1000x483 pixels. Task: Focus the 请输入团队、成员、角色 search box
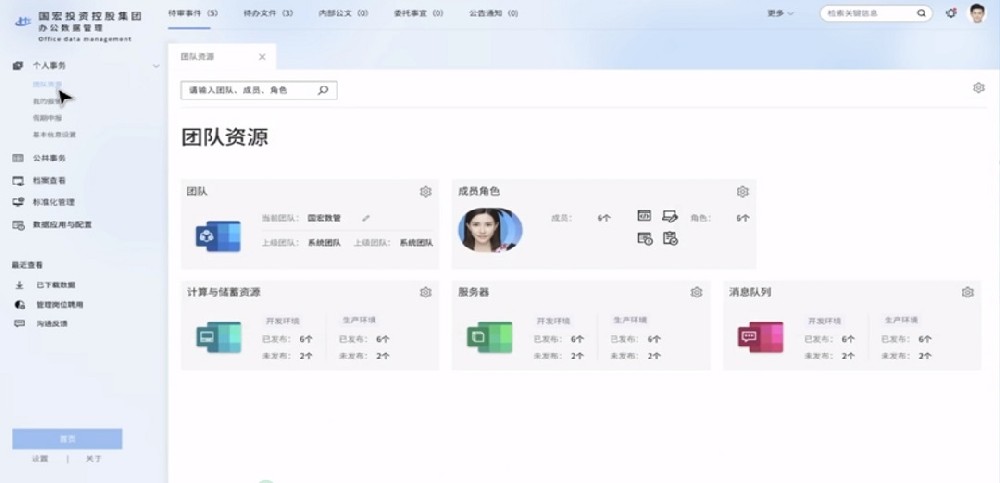coord(259,91)
